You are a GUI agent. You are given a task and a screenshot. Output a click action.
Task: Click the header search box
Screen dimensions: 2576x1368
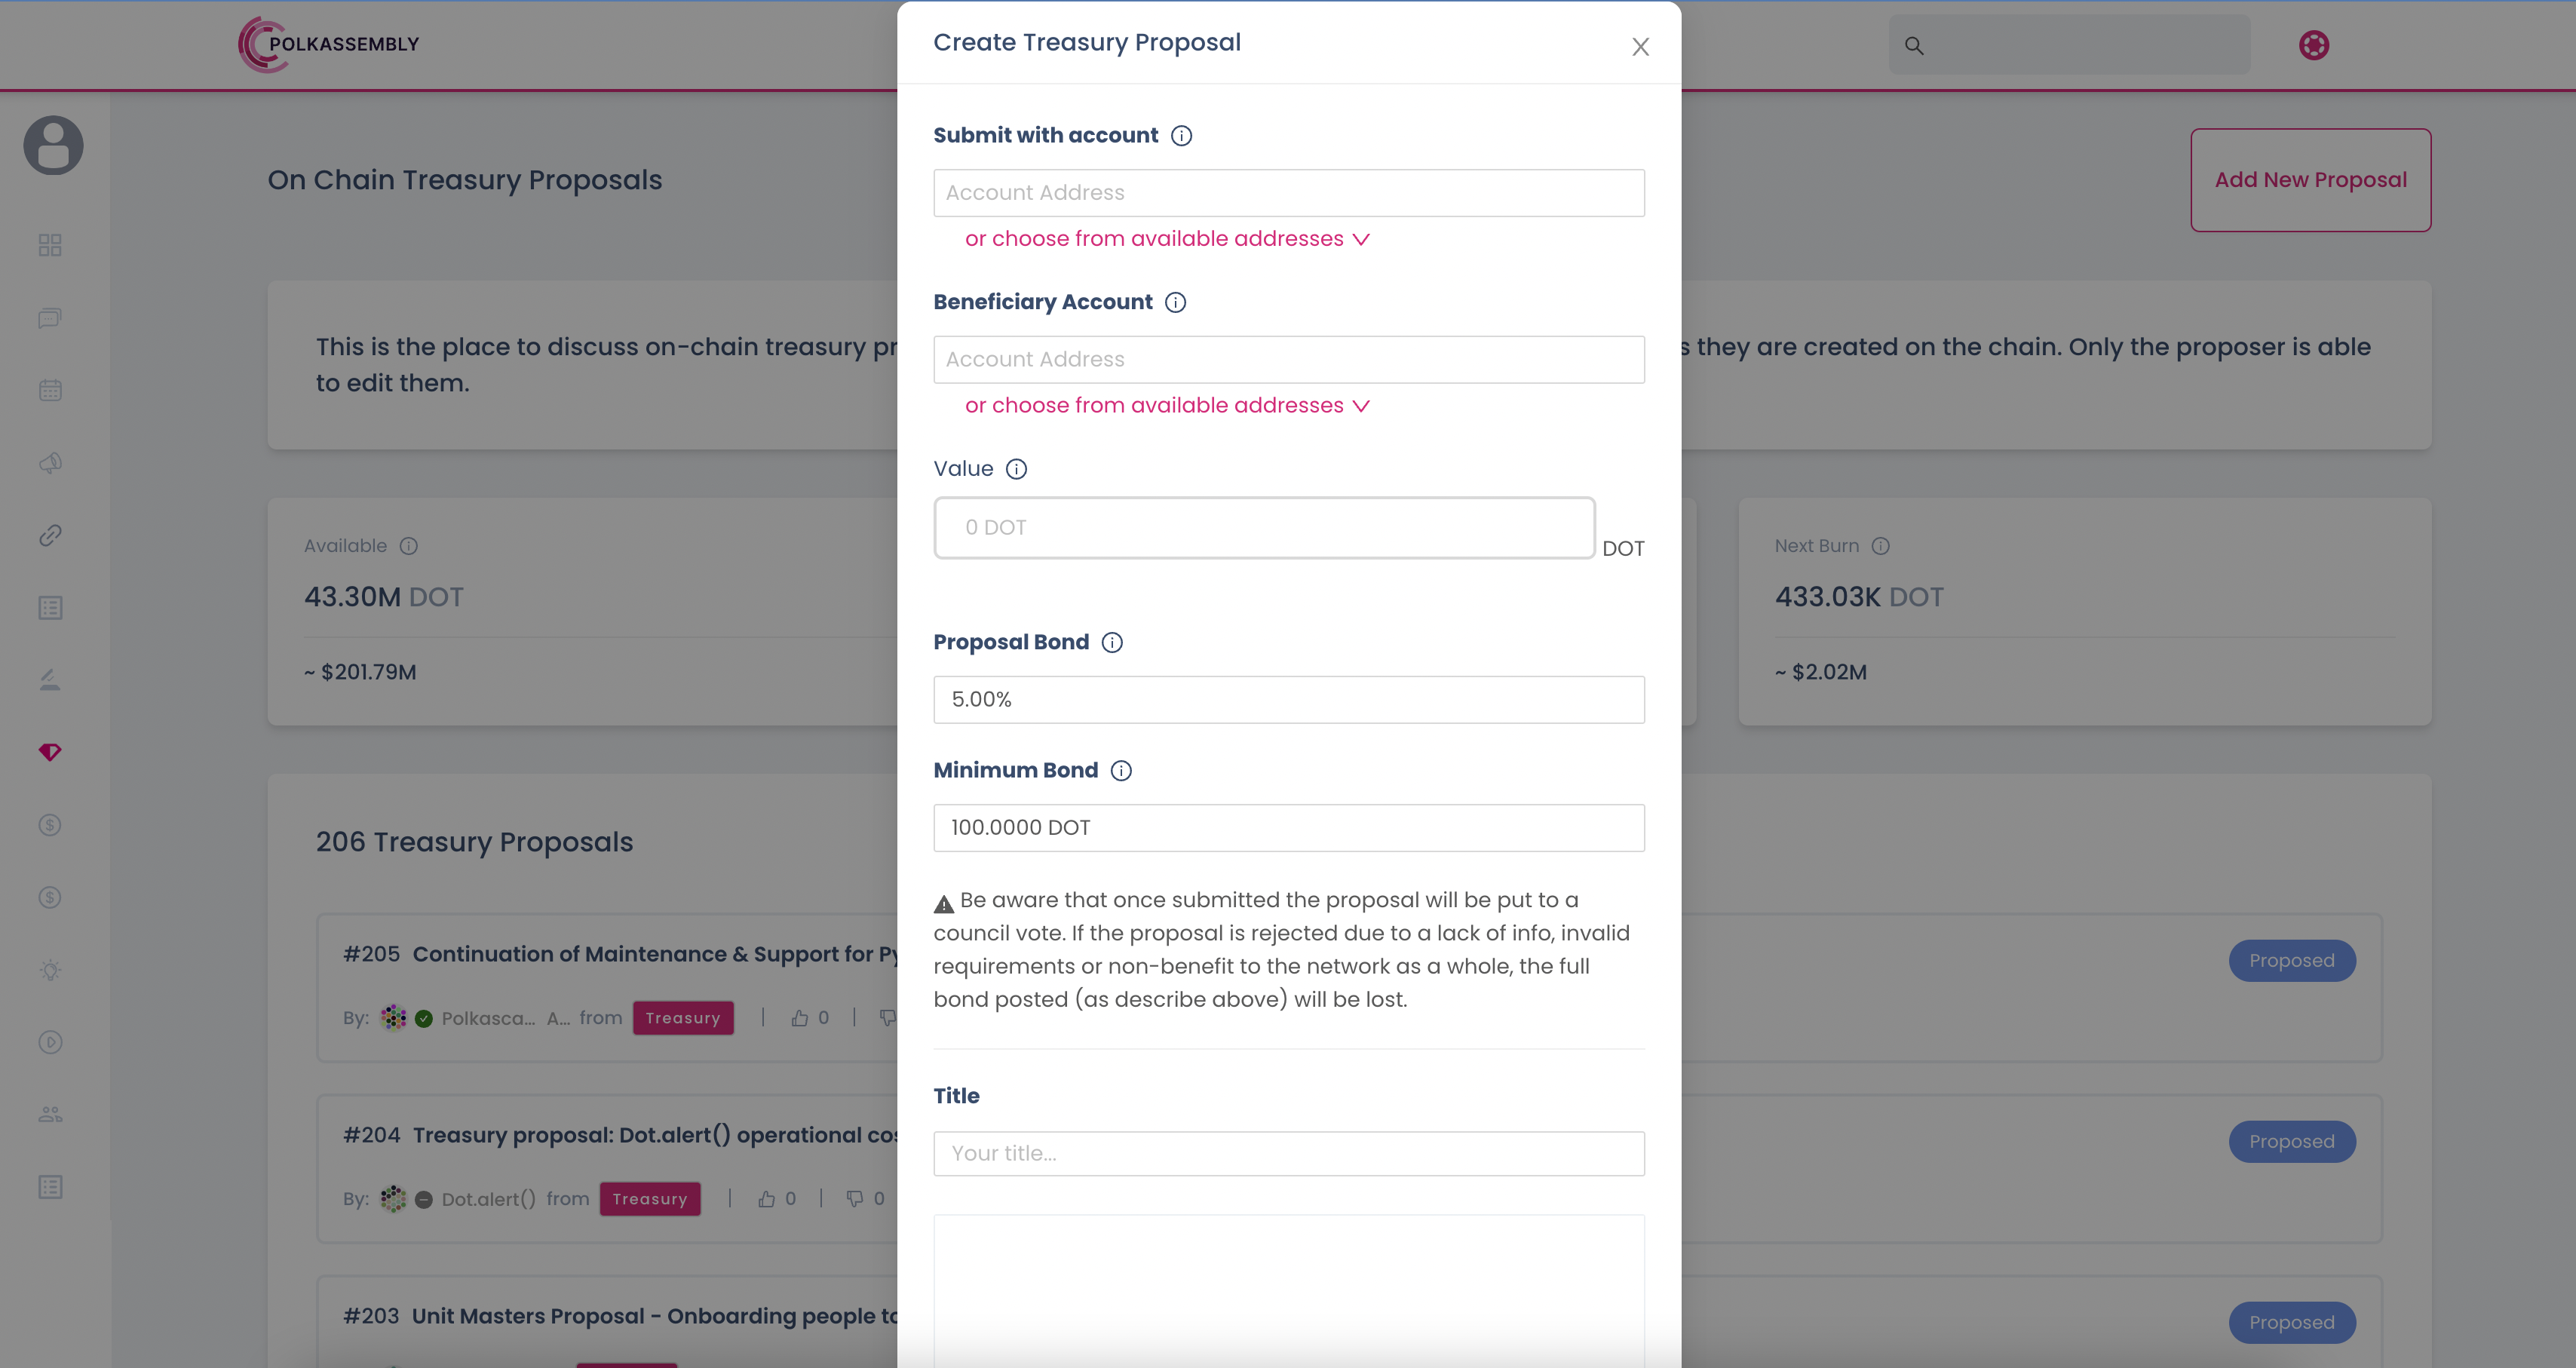pyautogui.click(x=2069, y=45)
